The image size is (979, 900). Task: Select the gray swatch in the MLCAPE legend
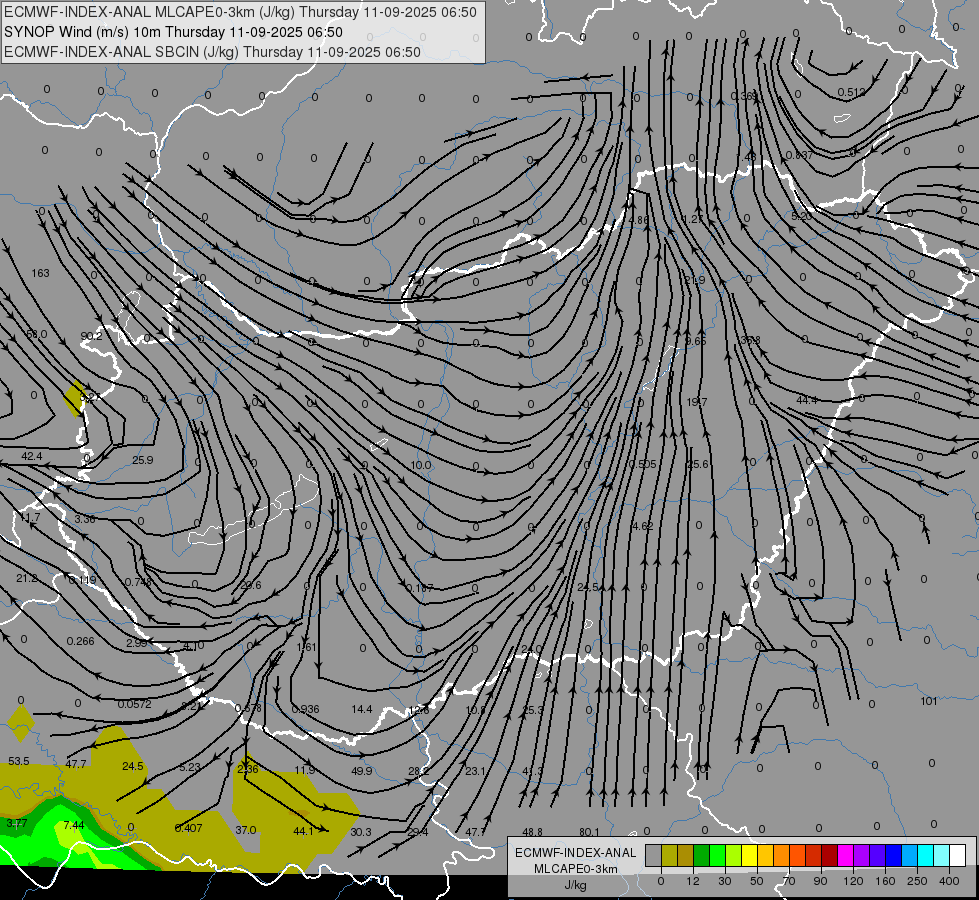click(x=653, y=855)
